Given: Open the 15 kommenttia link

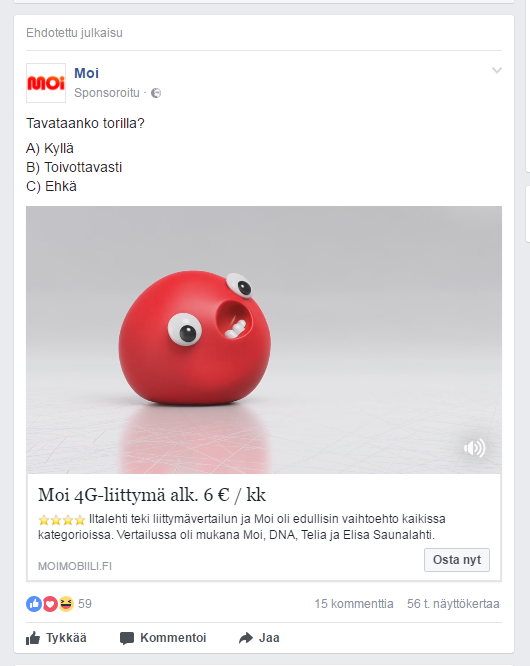Looking at the screenshot, I should 354,604.
